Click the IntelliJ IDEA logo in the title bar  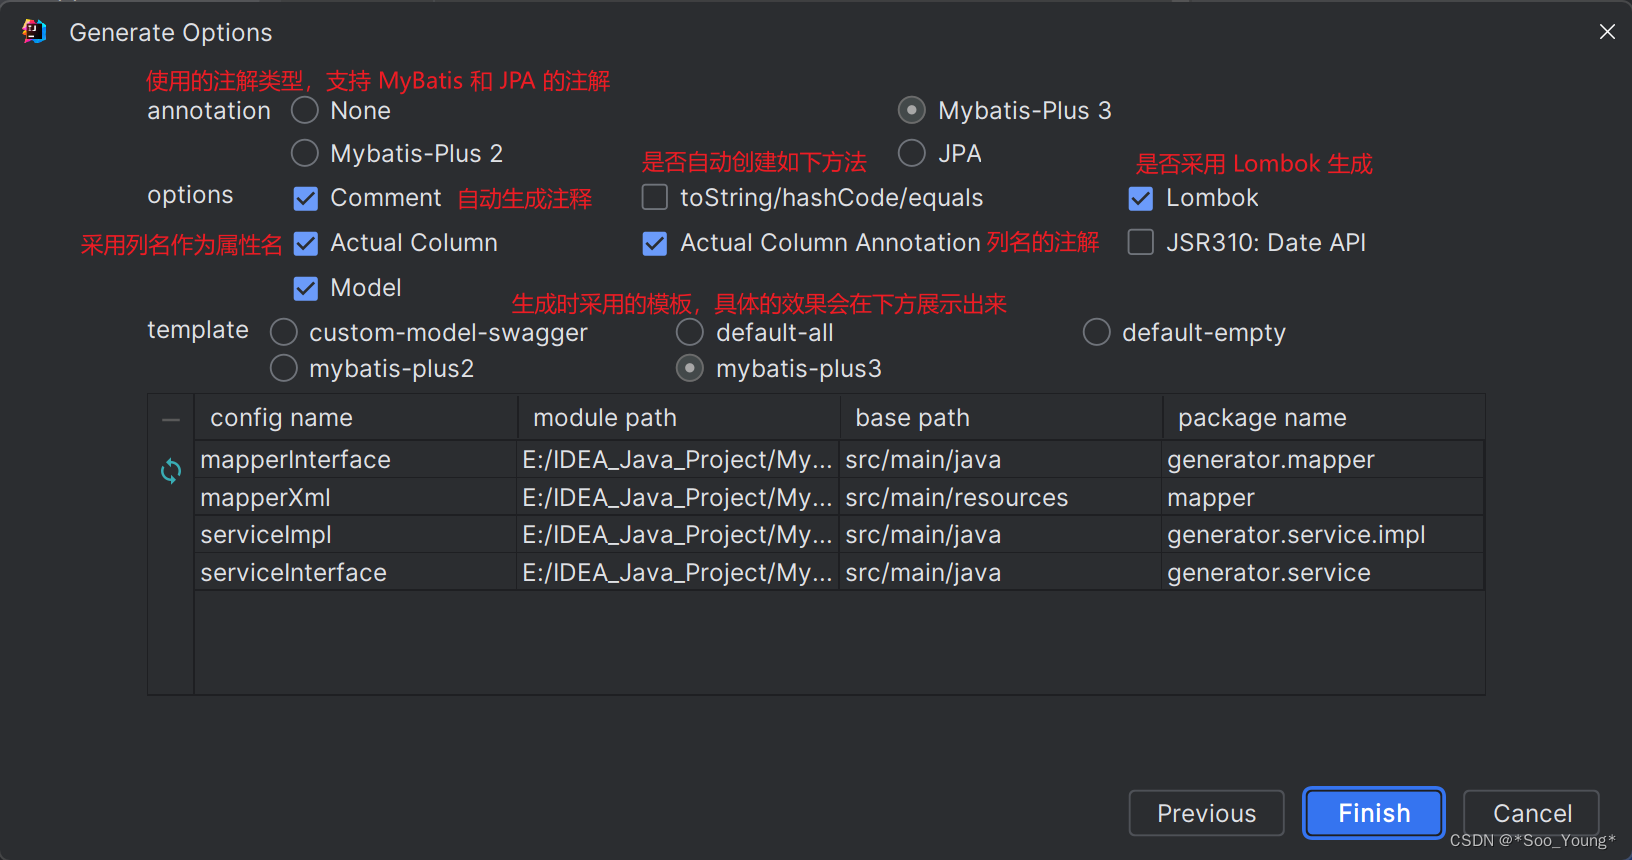pyautogui.click(x=33, y=31)
